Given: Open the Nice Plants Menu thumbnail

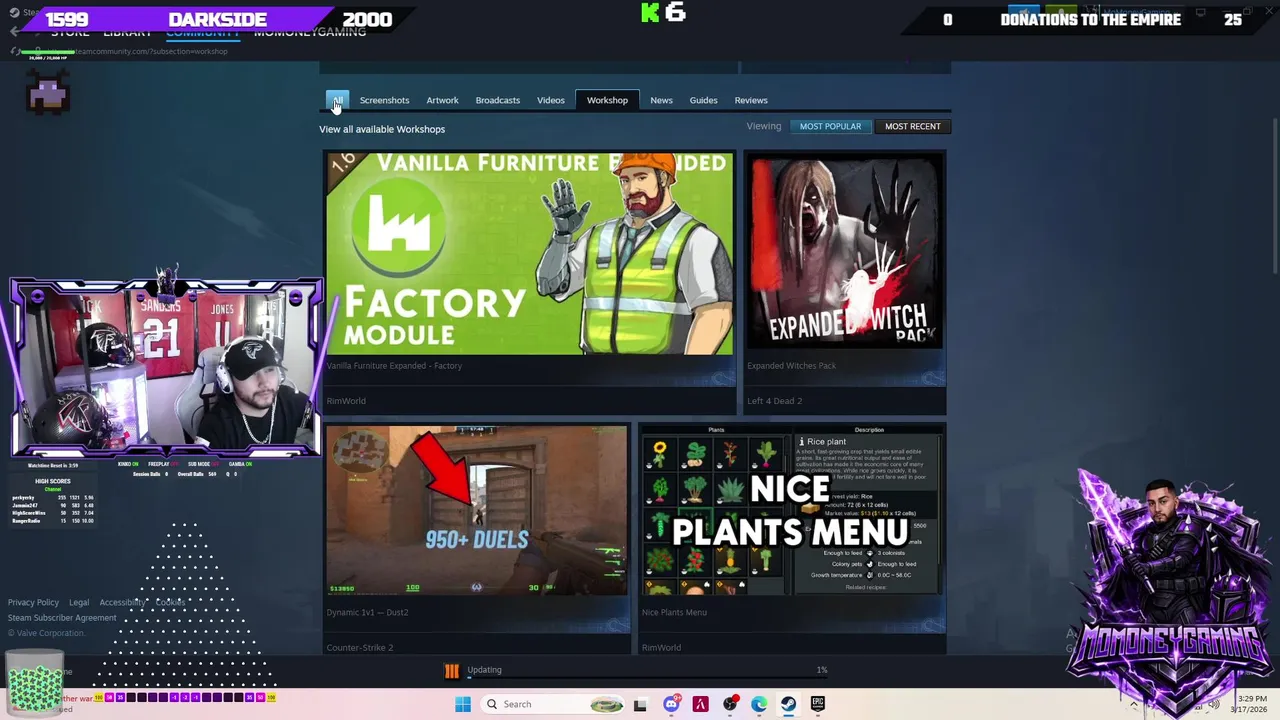Looking at the screenshot, I should (x=792, y=510).
